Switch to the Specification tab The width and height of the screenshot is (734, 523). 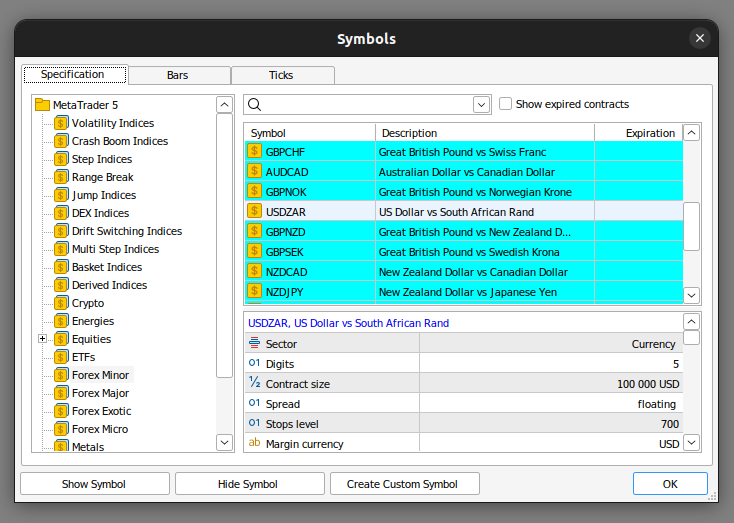(x=75, y=74)
